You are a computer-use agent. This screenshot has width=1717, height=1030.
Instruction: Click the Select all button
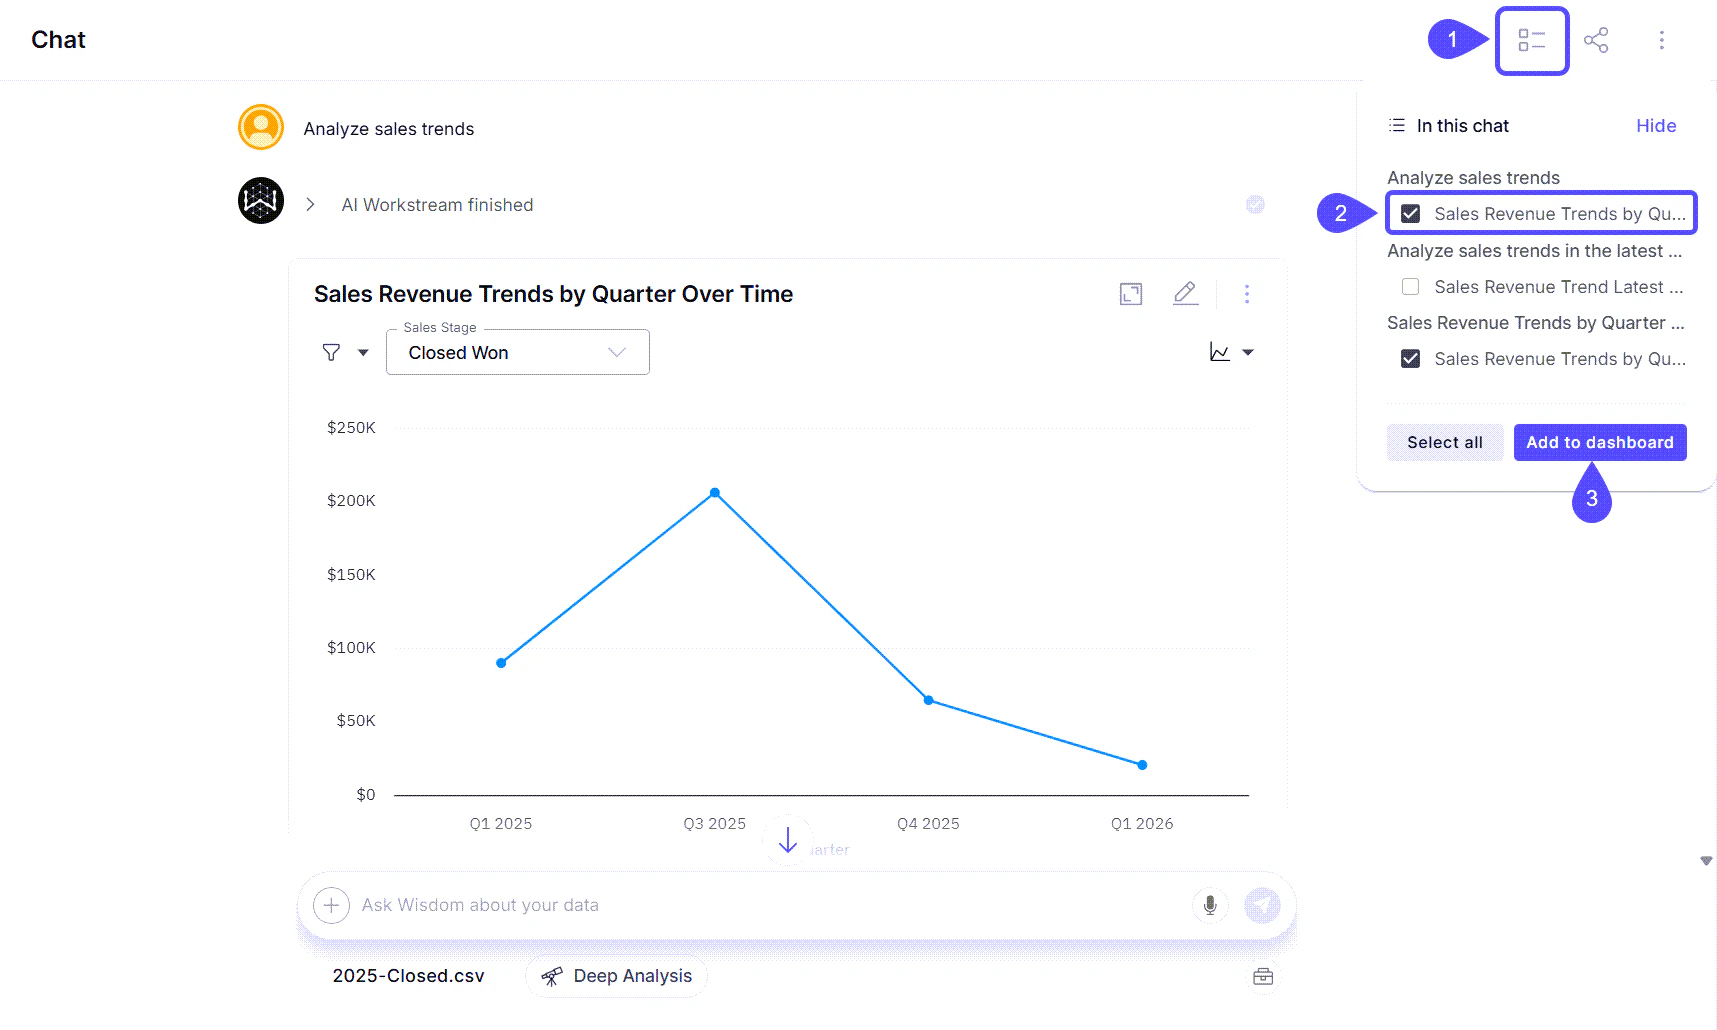coord(1444,442)
